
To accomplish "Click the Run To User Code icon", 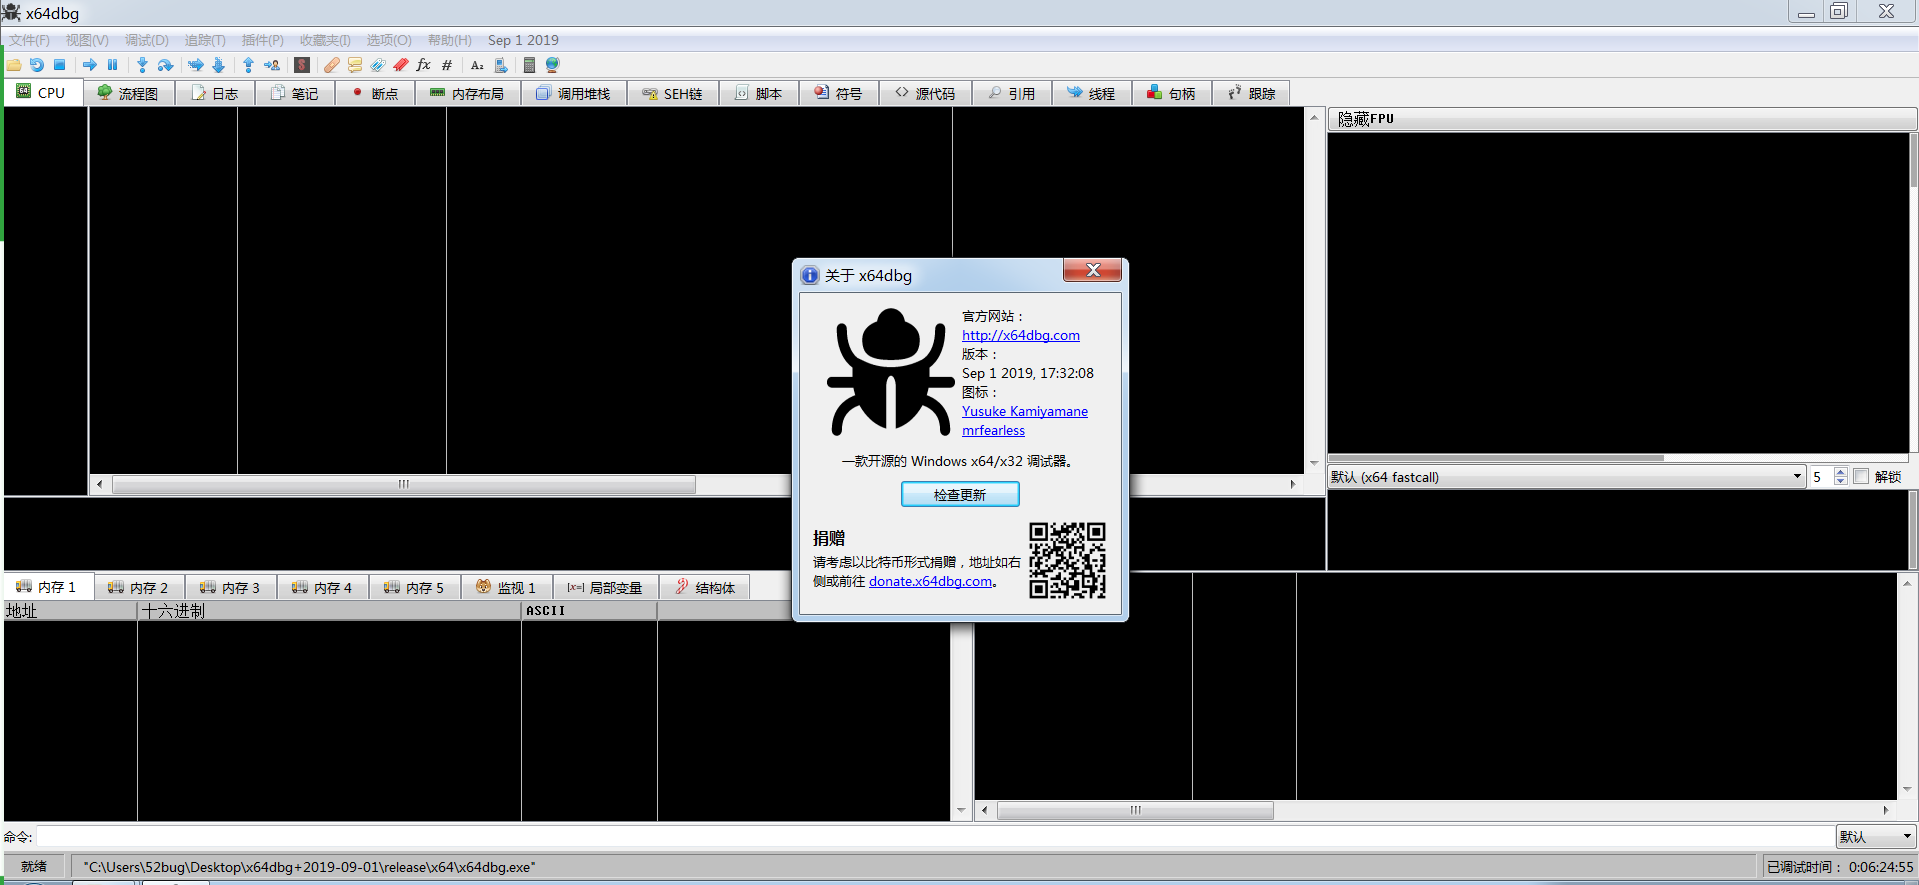I will pos(272,65).
